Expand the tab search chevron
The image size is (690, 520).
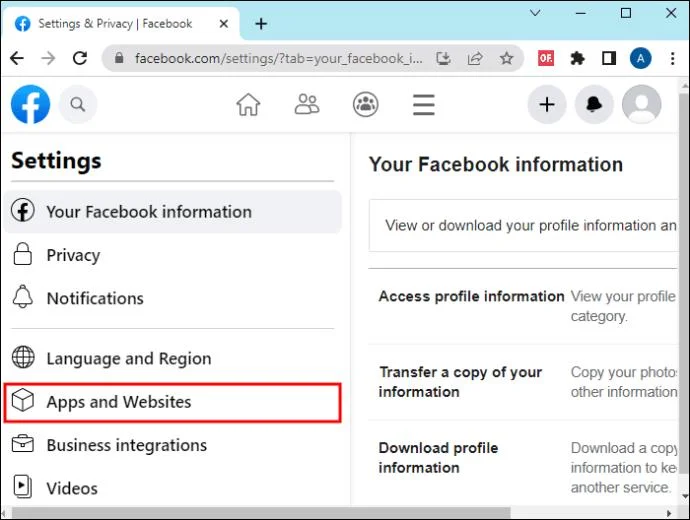point(535,13)
